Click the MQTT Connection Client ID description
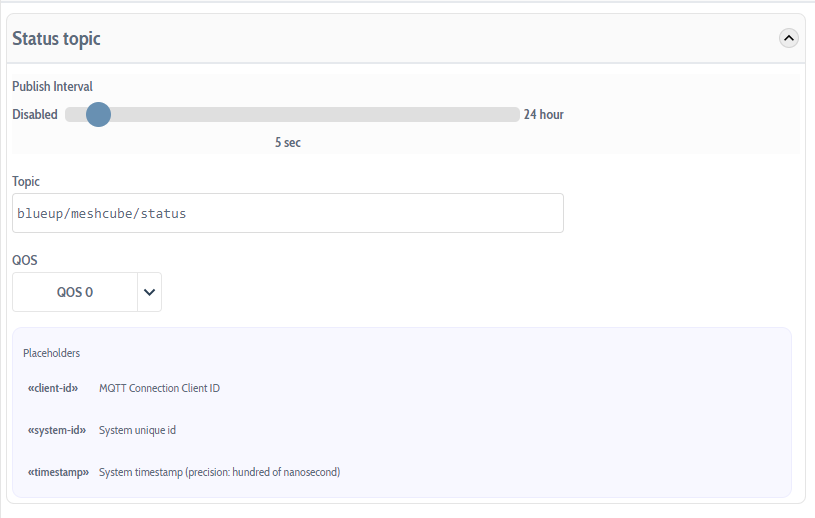The width and height of the screenshot is (815, 518). pyautogui.click(x=159, y=388)
